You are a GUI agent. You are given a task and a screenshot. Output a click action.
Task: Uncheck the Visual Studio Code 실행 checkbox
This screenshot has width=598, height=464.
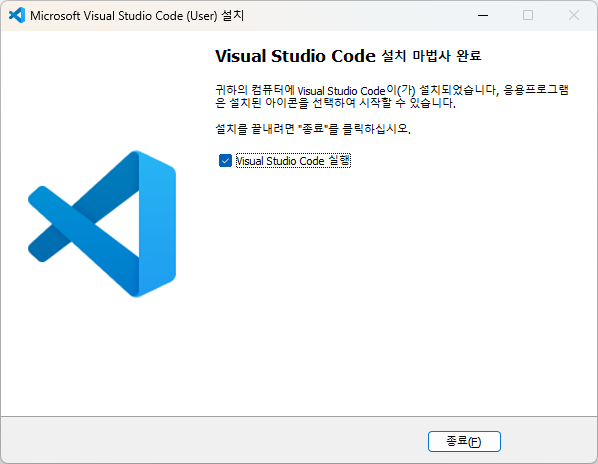[x=225, y=161]
